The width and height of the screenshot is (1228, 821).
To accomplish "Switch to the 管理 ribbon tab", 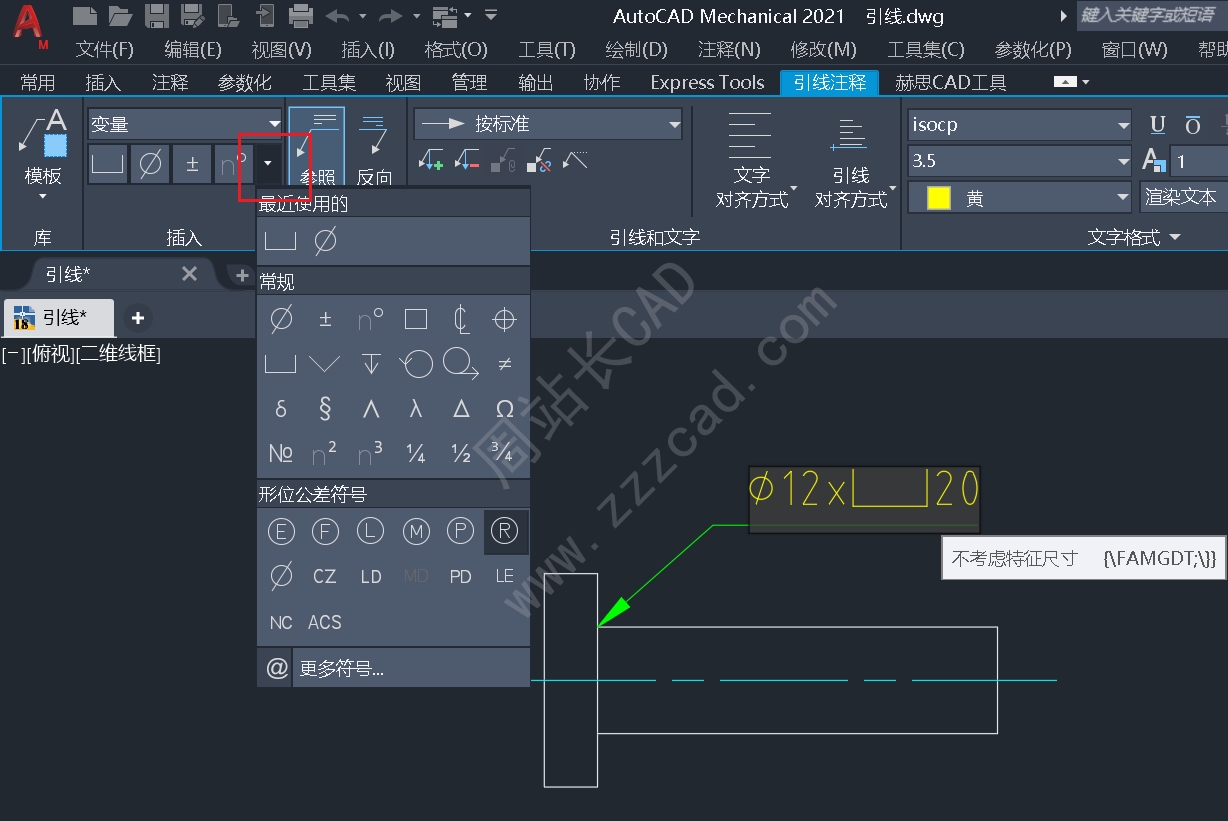I will click(x=469, y=83).
